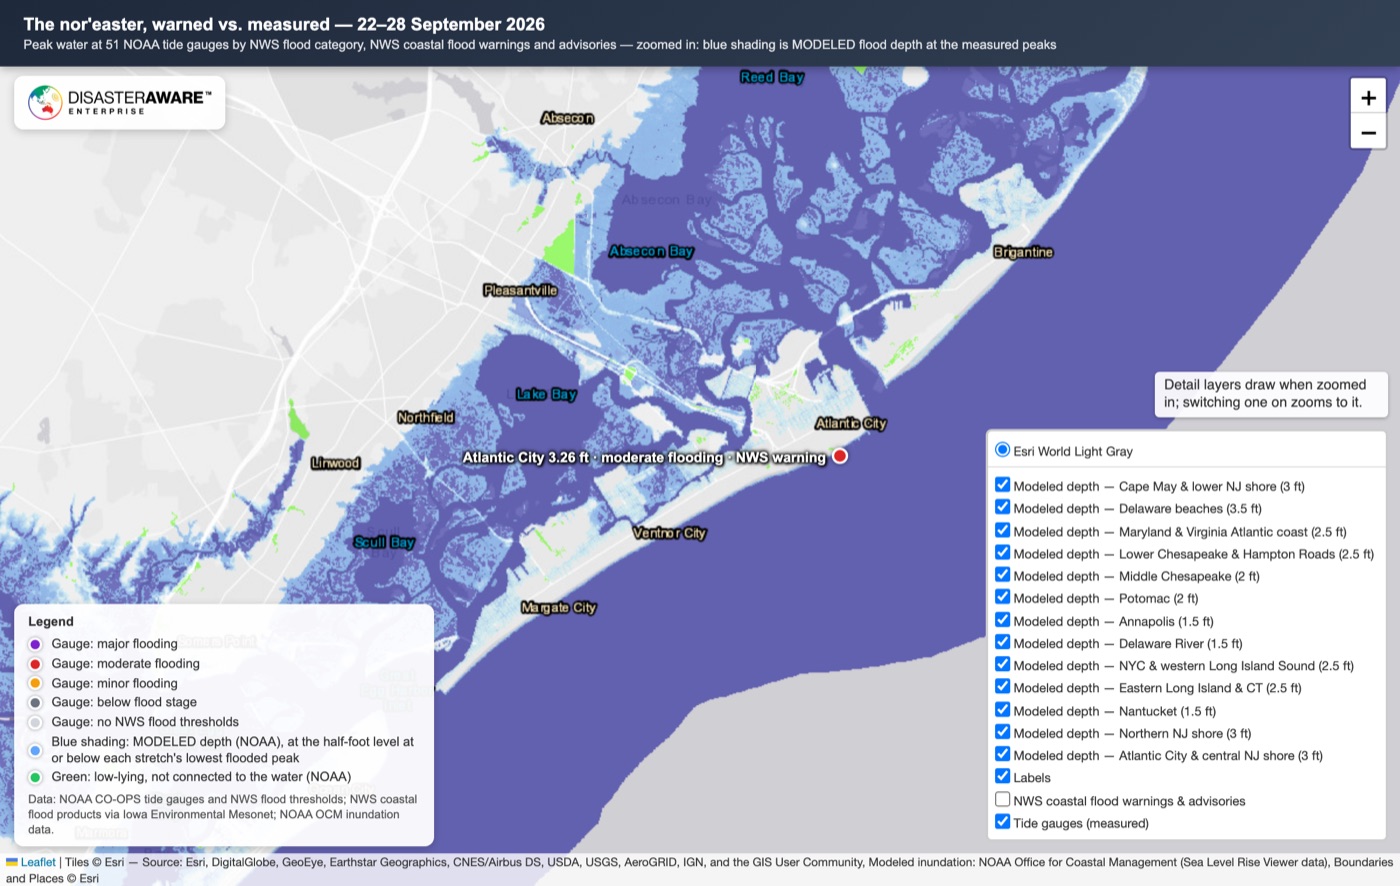Click the Absecon Bay water label
Viewport: 1400px width, 886px height.
[x=651, y=251]
